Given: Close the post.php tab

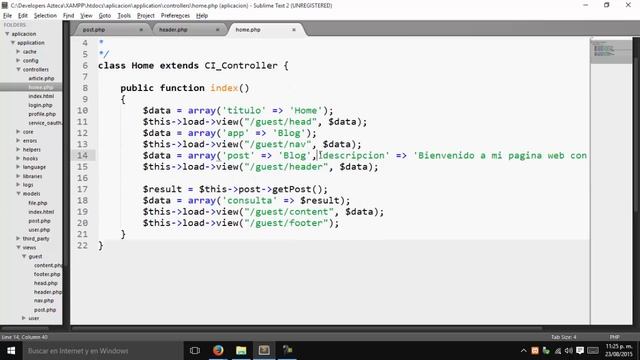Looking at the screenshot, I should coord(141,30).
